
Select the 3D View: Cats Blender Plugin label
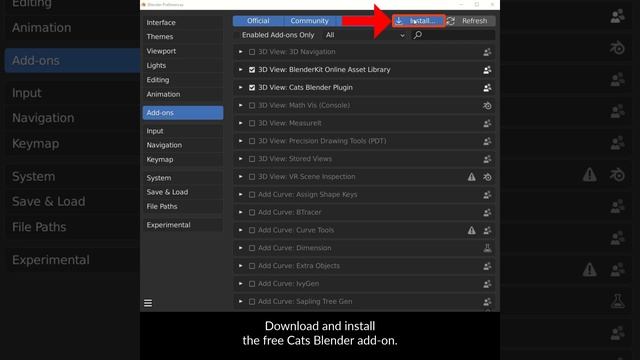click(305, 88)
